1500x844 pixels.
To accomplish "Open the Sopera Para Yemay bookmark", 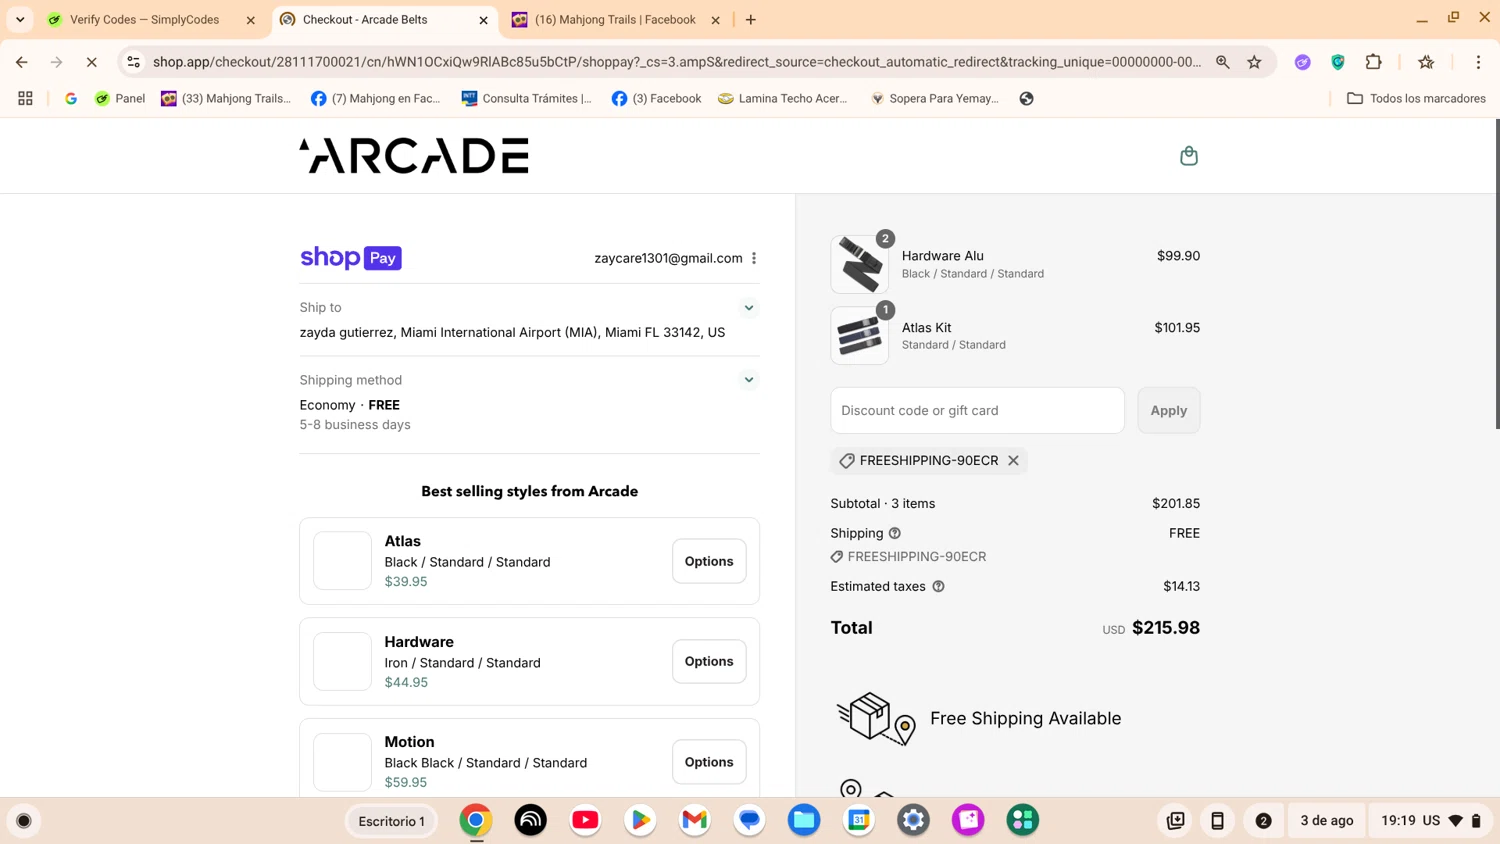I will 935,99.
